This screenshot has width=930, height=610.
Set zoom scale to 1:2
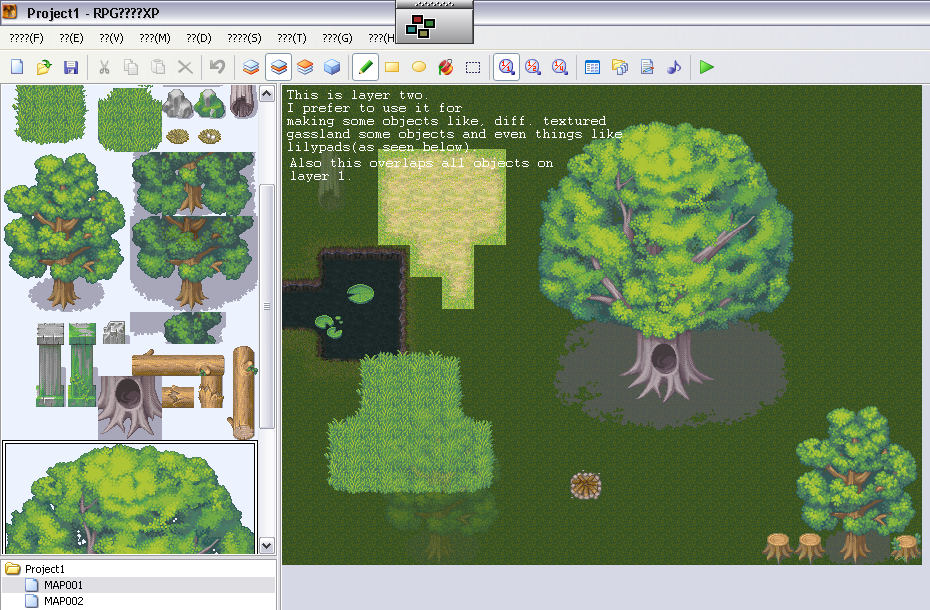(x=533, y=67)
